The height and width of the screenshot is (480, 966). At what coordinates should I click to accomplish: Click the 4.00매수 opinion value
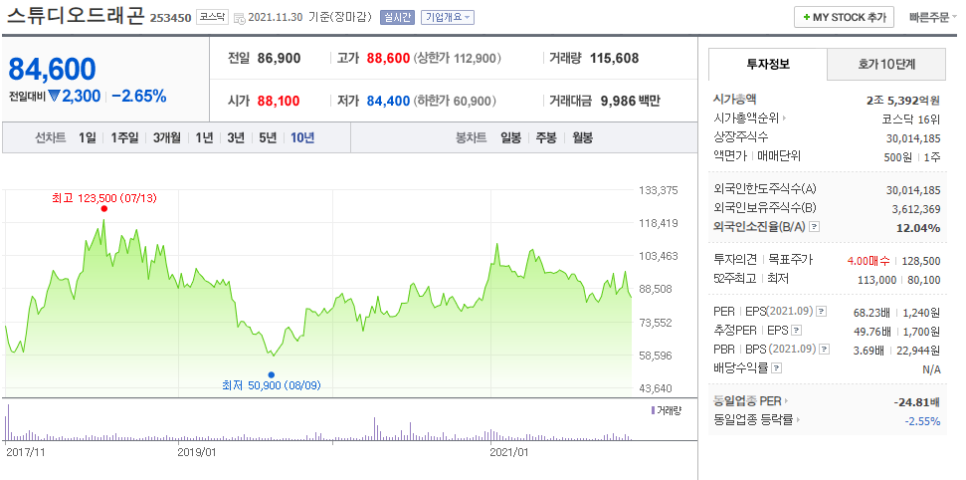click(867, 261)
